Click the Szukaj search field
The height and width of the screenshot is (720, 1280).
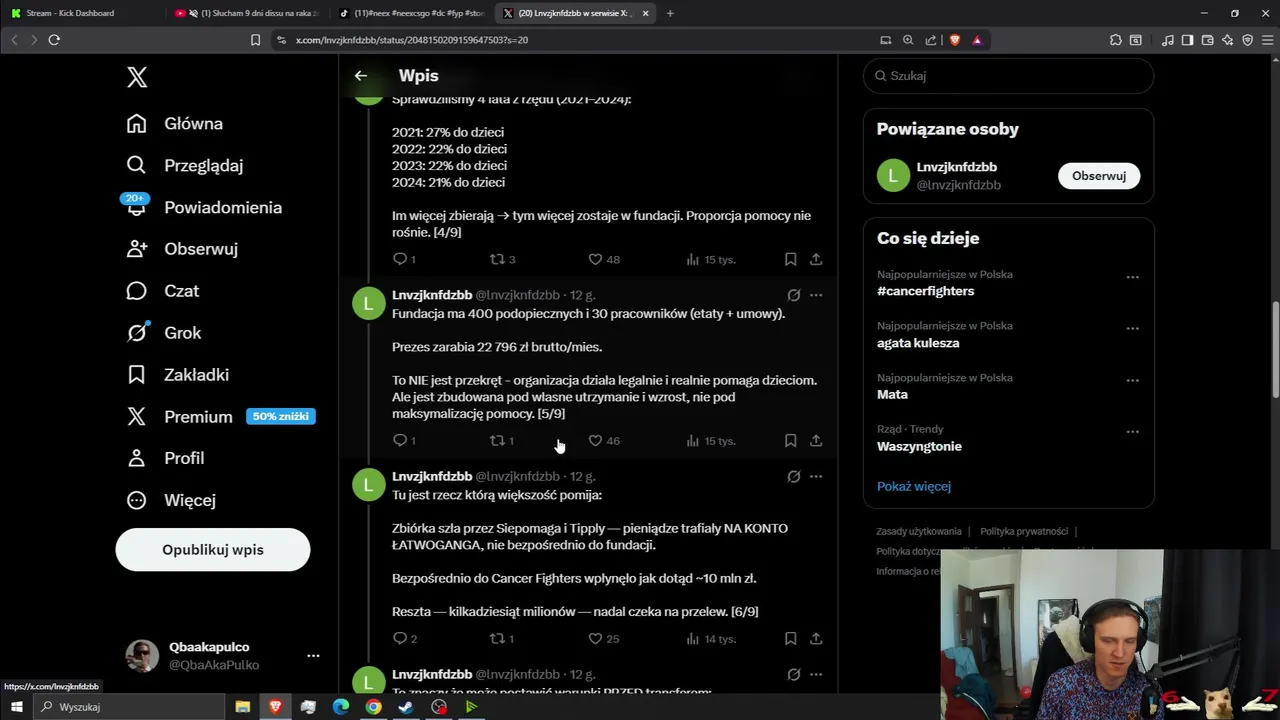[1008, 76]
